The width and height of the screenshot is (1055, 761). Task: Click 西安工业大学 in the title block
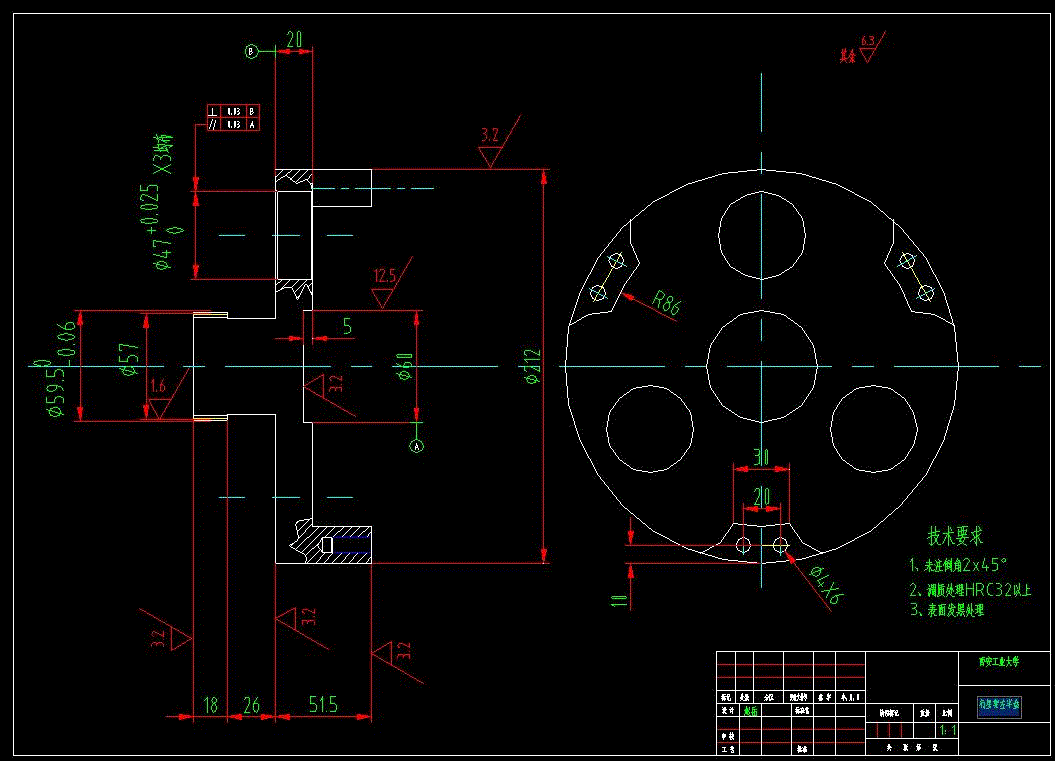click(998, 661)
